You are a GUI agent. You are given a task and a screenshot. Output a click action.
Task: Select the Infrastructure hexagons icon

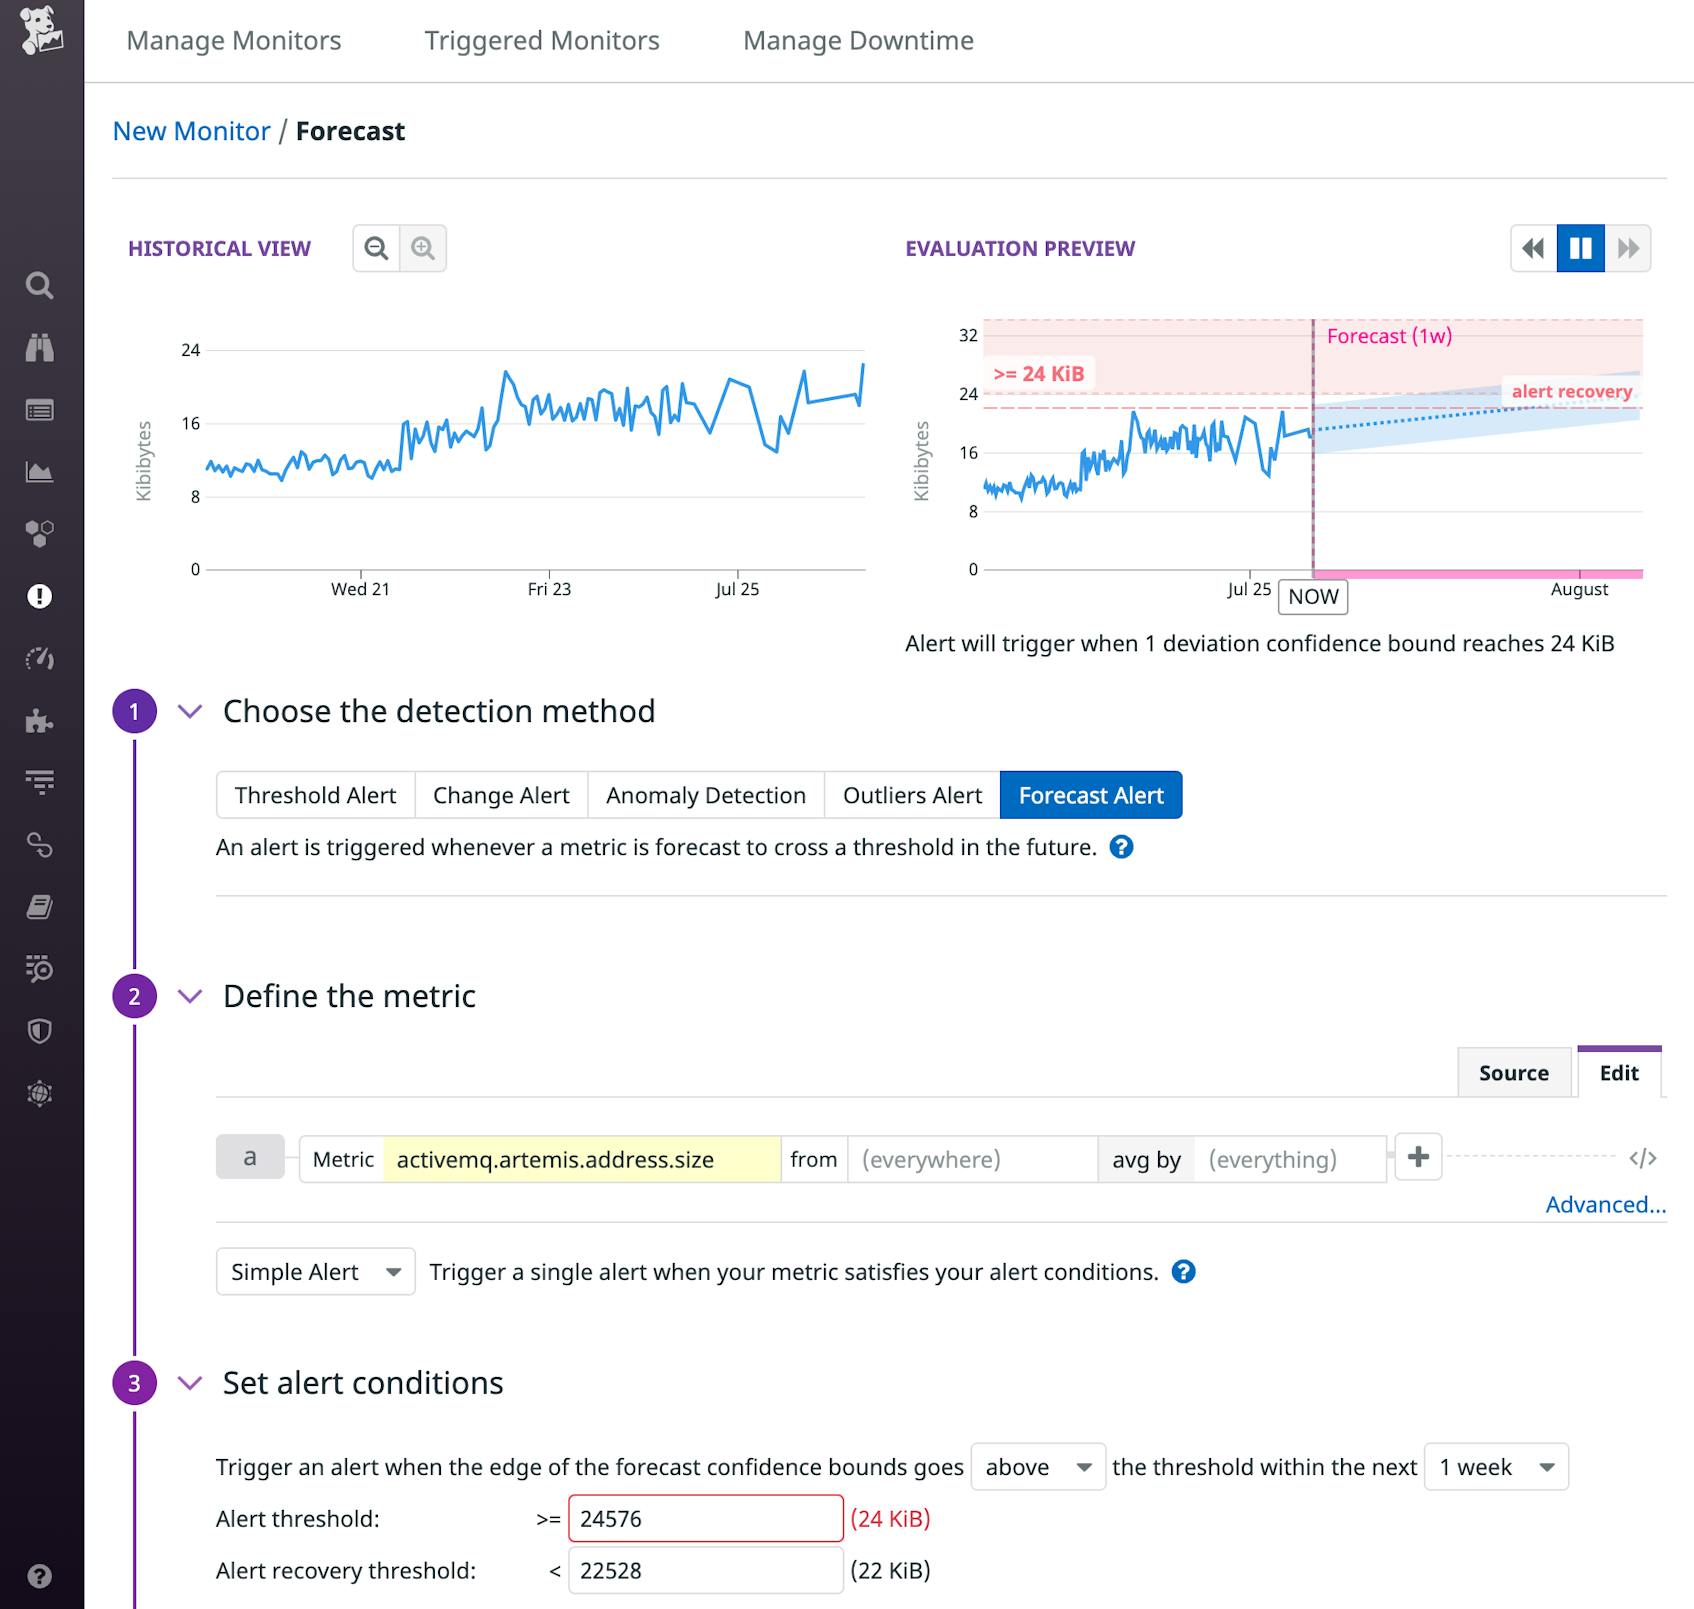pyautogui.click(x=40, y=534)
